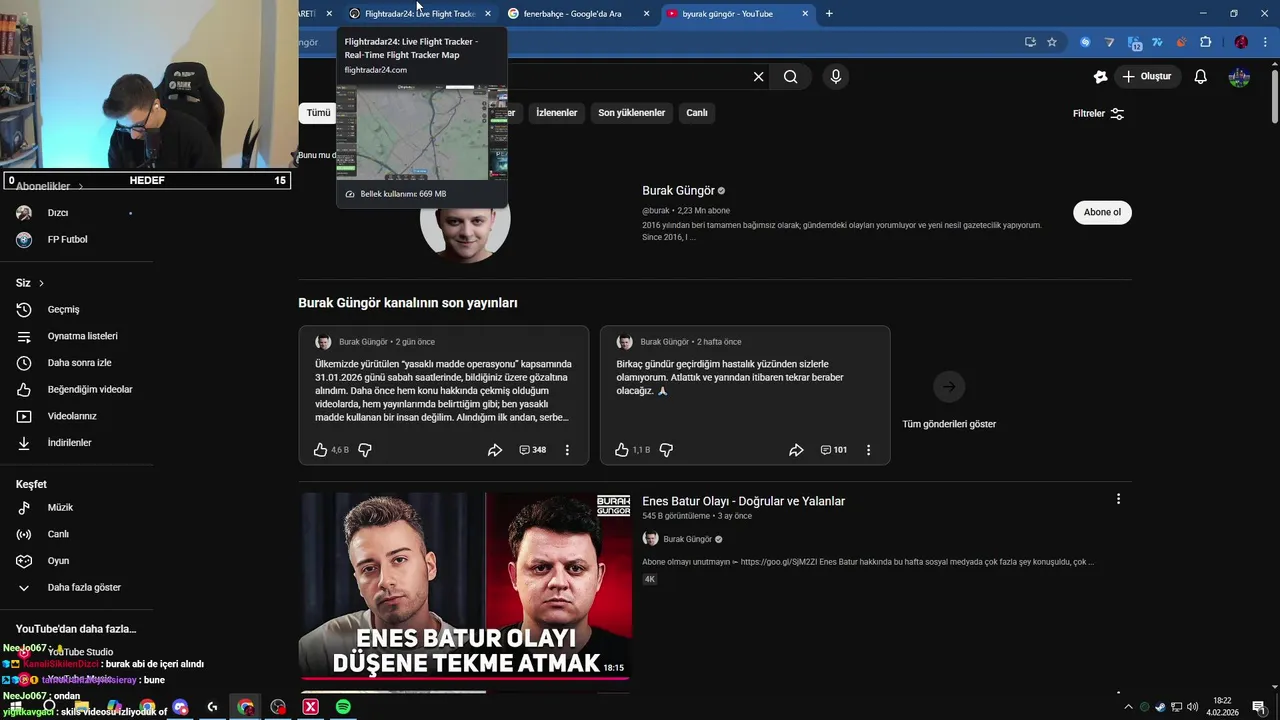Image resolution: width=1280 pixels, height=720 pixels.
Task: Close the fenerbahçe Google tab
Action: tap(646, 14)
